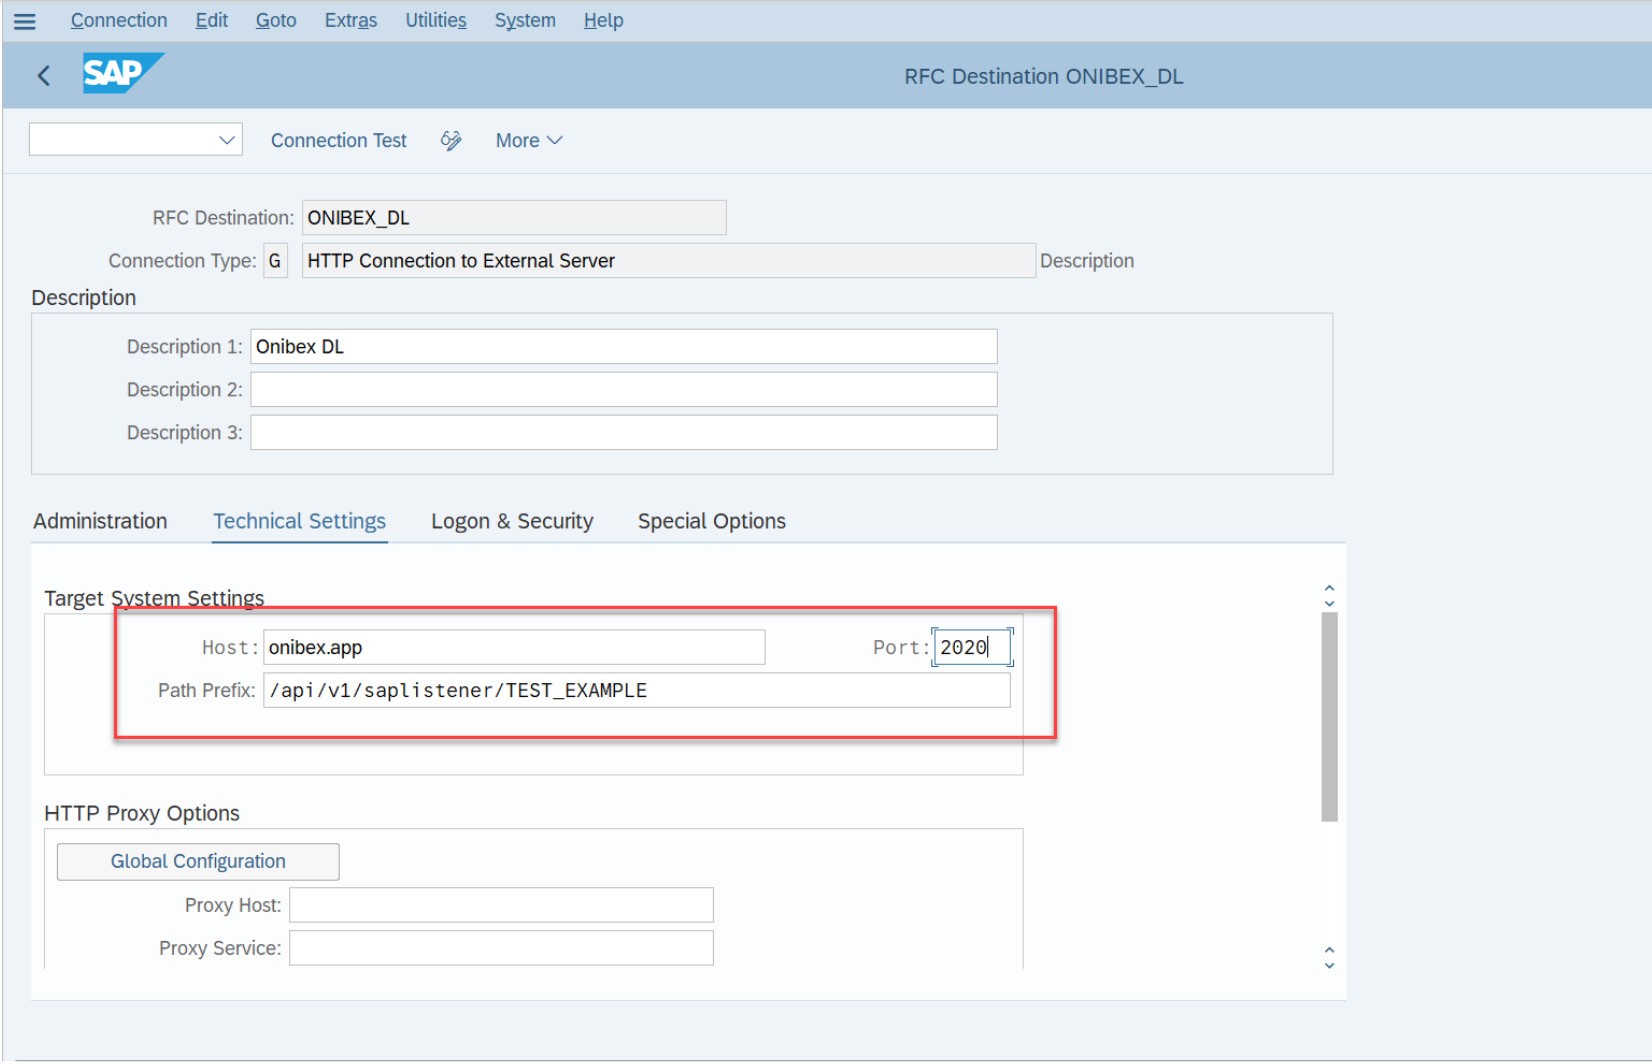Open the hamburger menu icon
Image resolution: width=1652 pixels, height=1064 pixels.
point(25,21)
